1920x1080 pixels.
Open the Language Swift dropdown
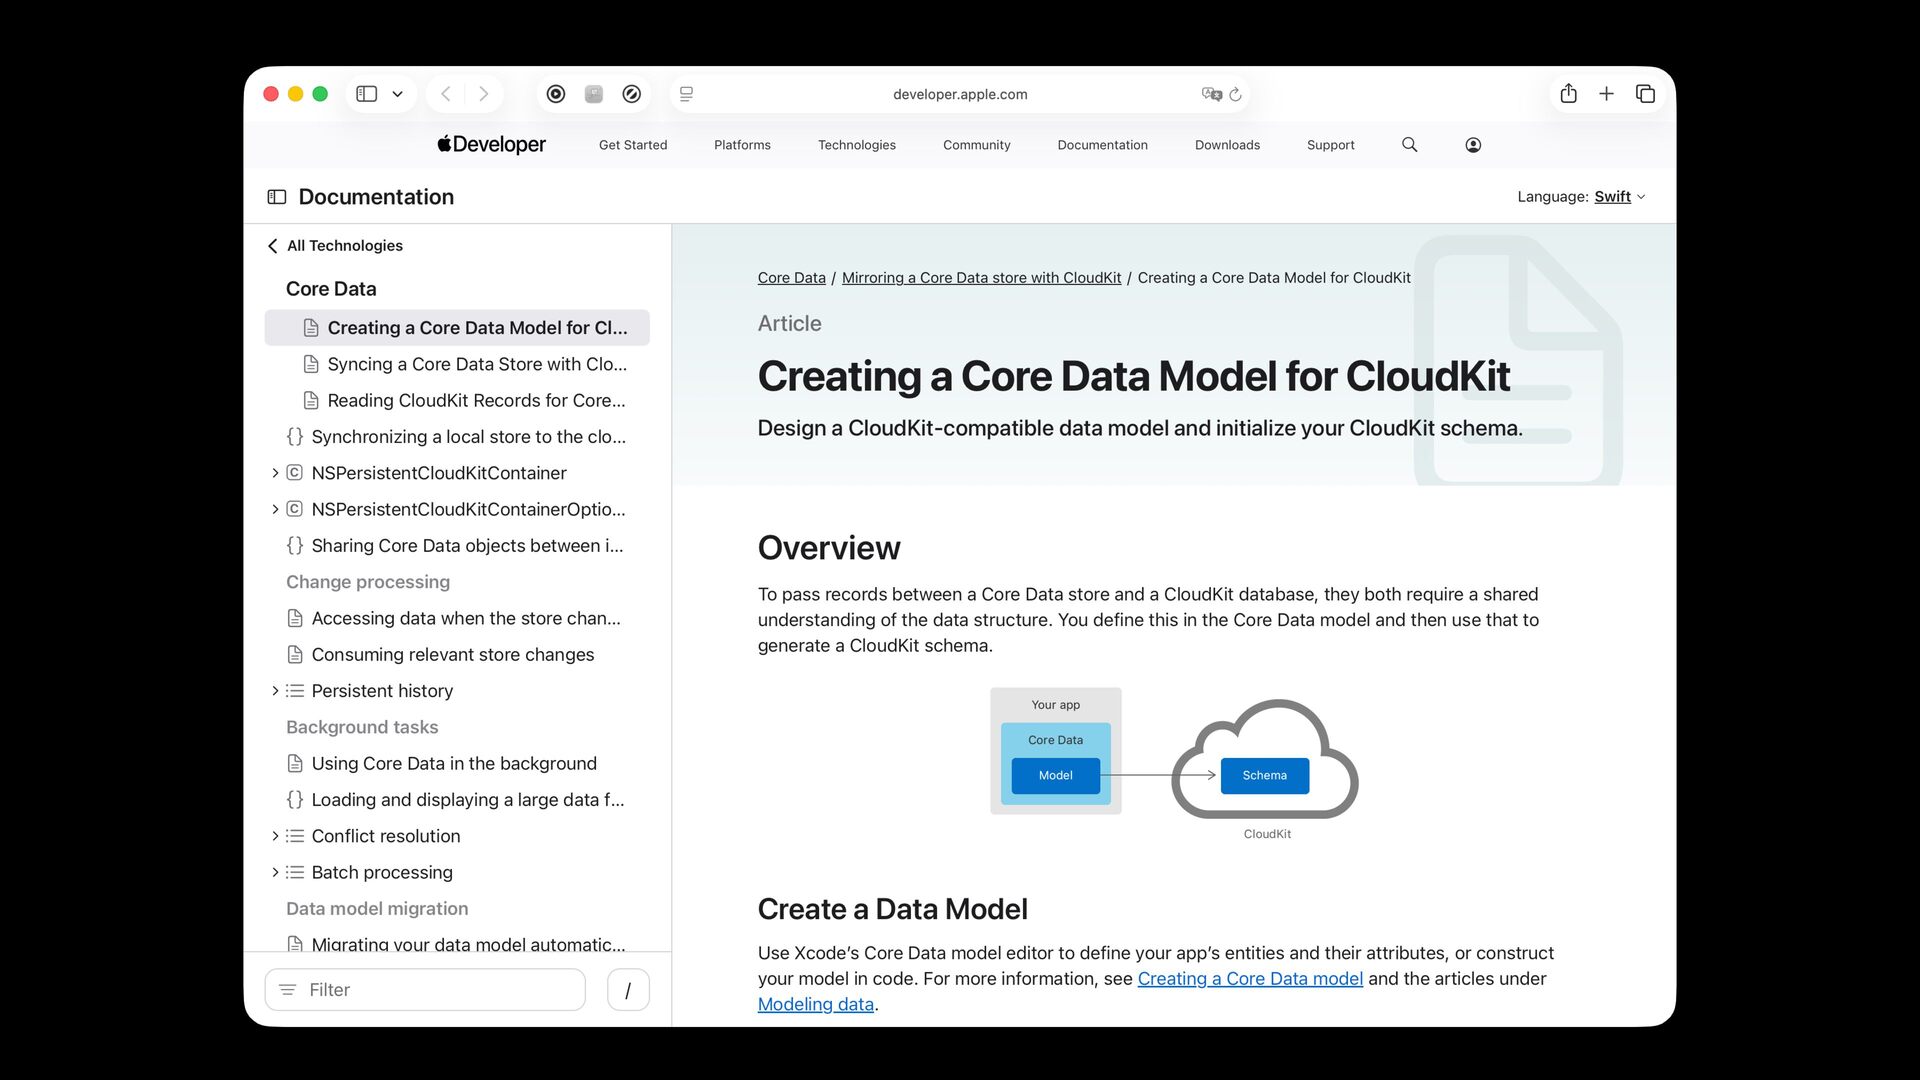pyautogui.click(x=1618, y=197)
